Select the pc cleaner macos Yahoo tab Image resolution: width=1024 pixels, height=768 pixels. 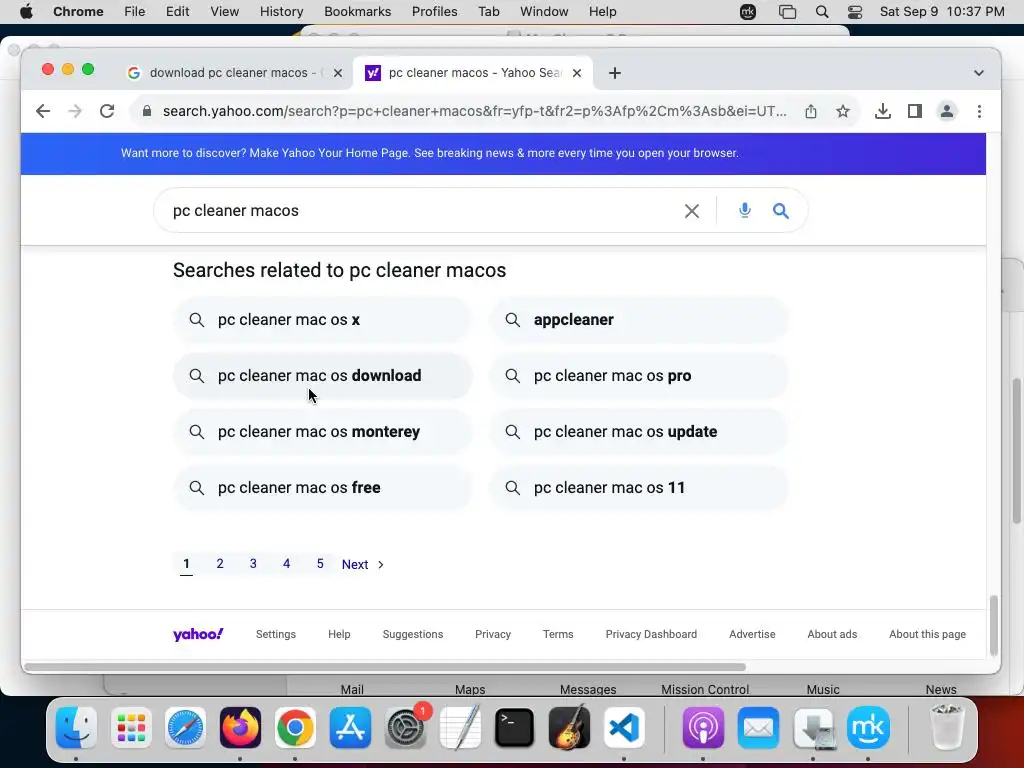[473, 73]
